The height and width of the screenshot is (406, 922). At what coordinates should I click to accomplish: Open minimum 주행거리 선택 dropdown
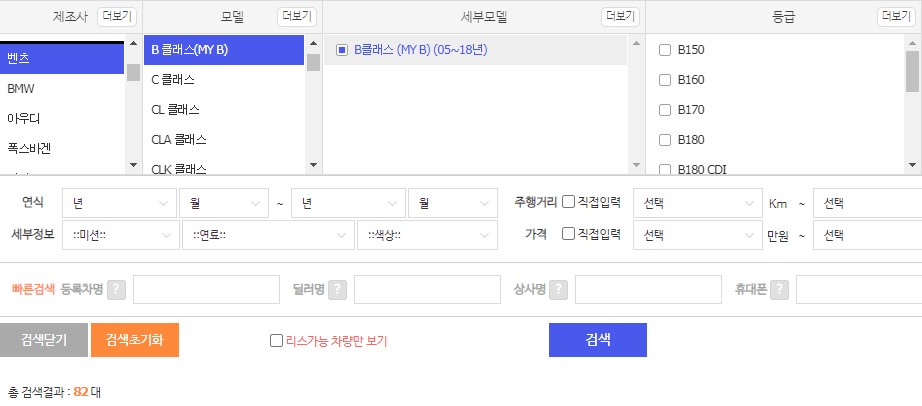pos(698,203)
